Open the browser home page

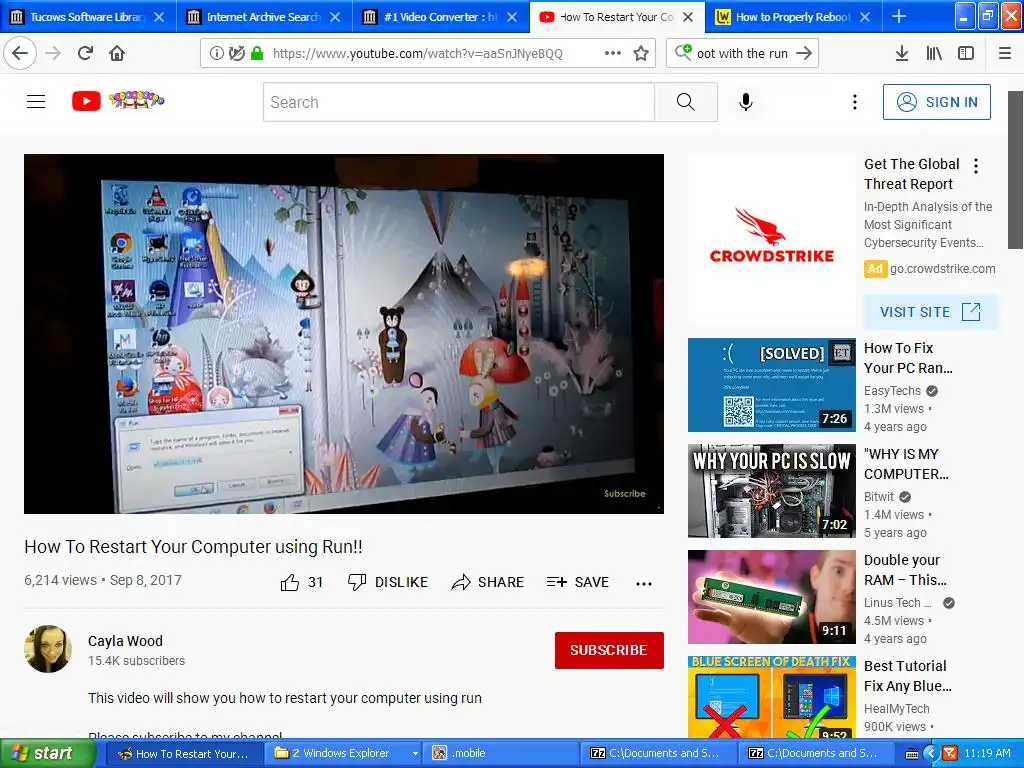click(x=117, y=53)
